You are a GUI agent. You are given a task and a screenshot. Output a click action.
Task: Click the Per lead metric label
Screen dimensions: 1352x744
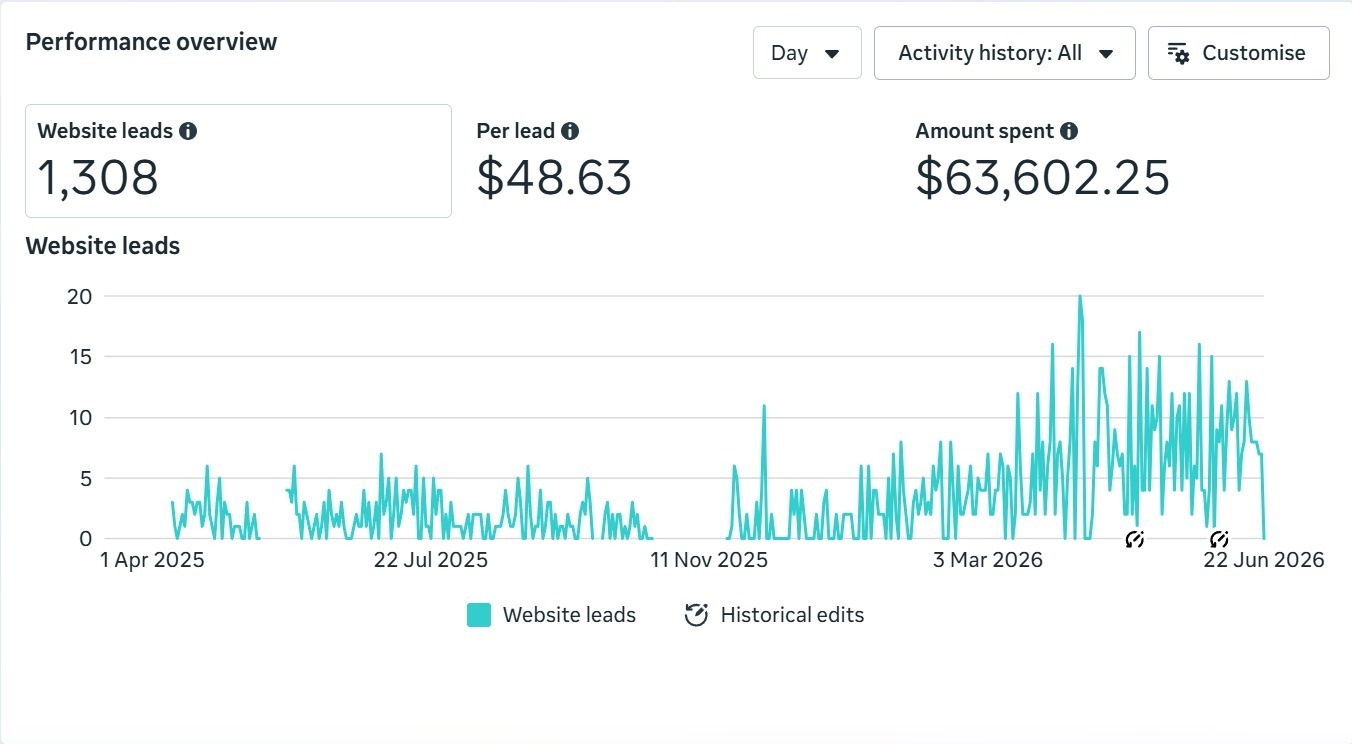point(516,131)
